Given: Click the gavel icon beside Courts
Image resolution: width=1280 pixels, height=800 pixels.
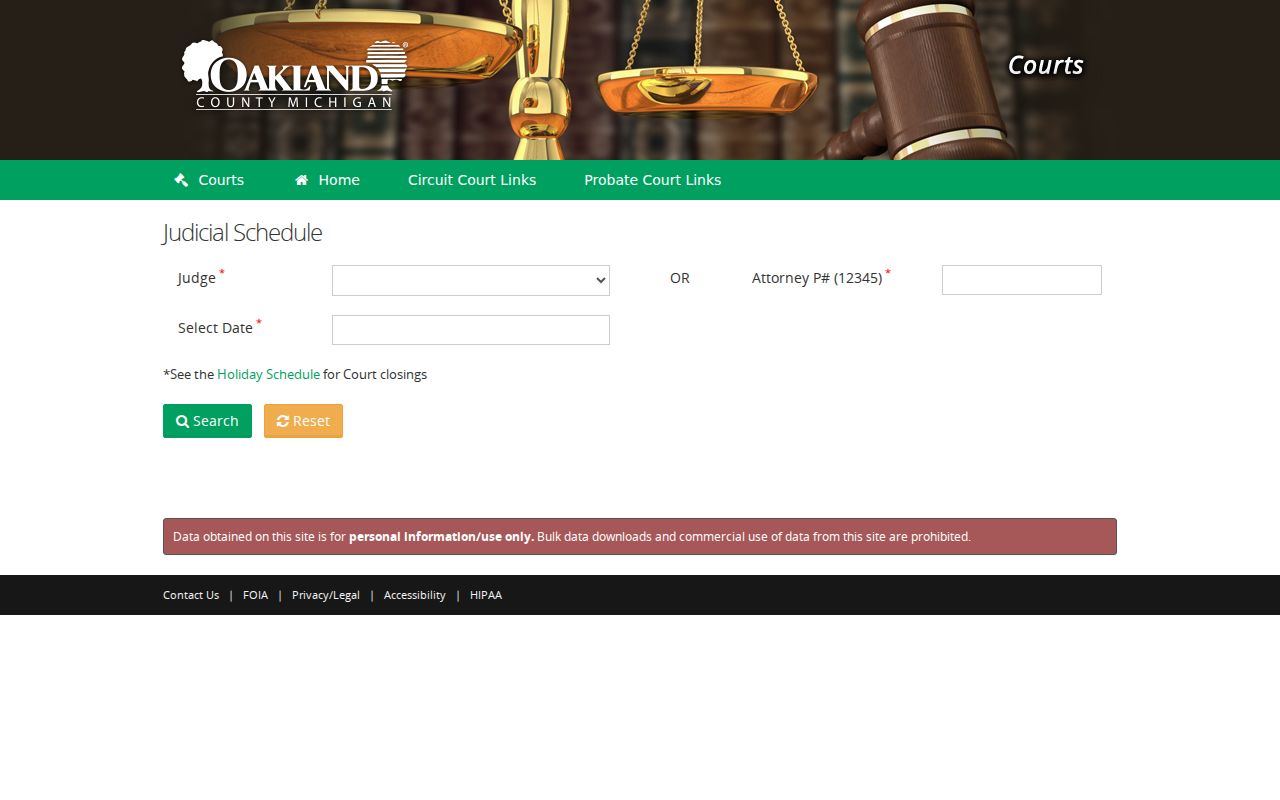Looking at the screenshot, I should (x=181, y=180).
